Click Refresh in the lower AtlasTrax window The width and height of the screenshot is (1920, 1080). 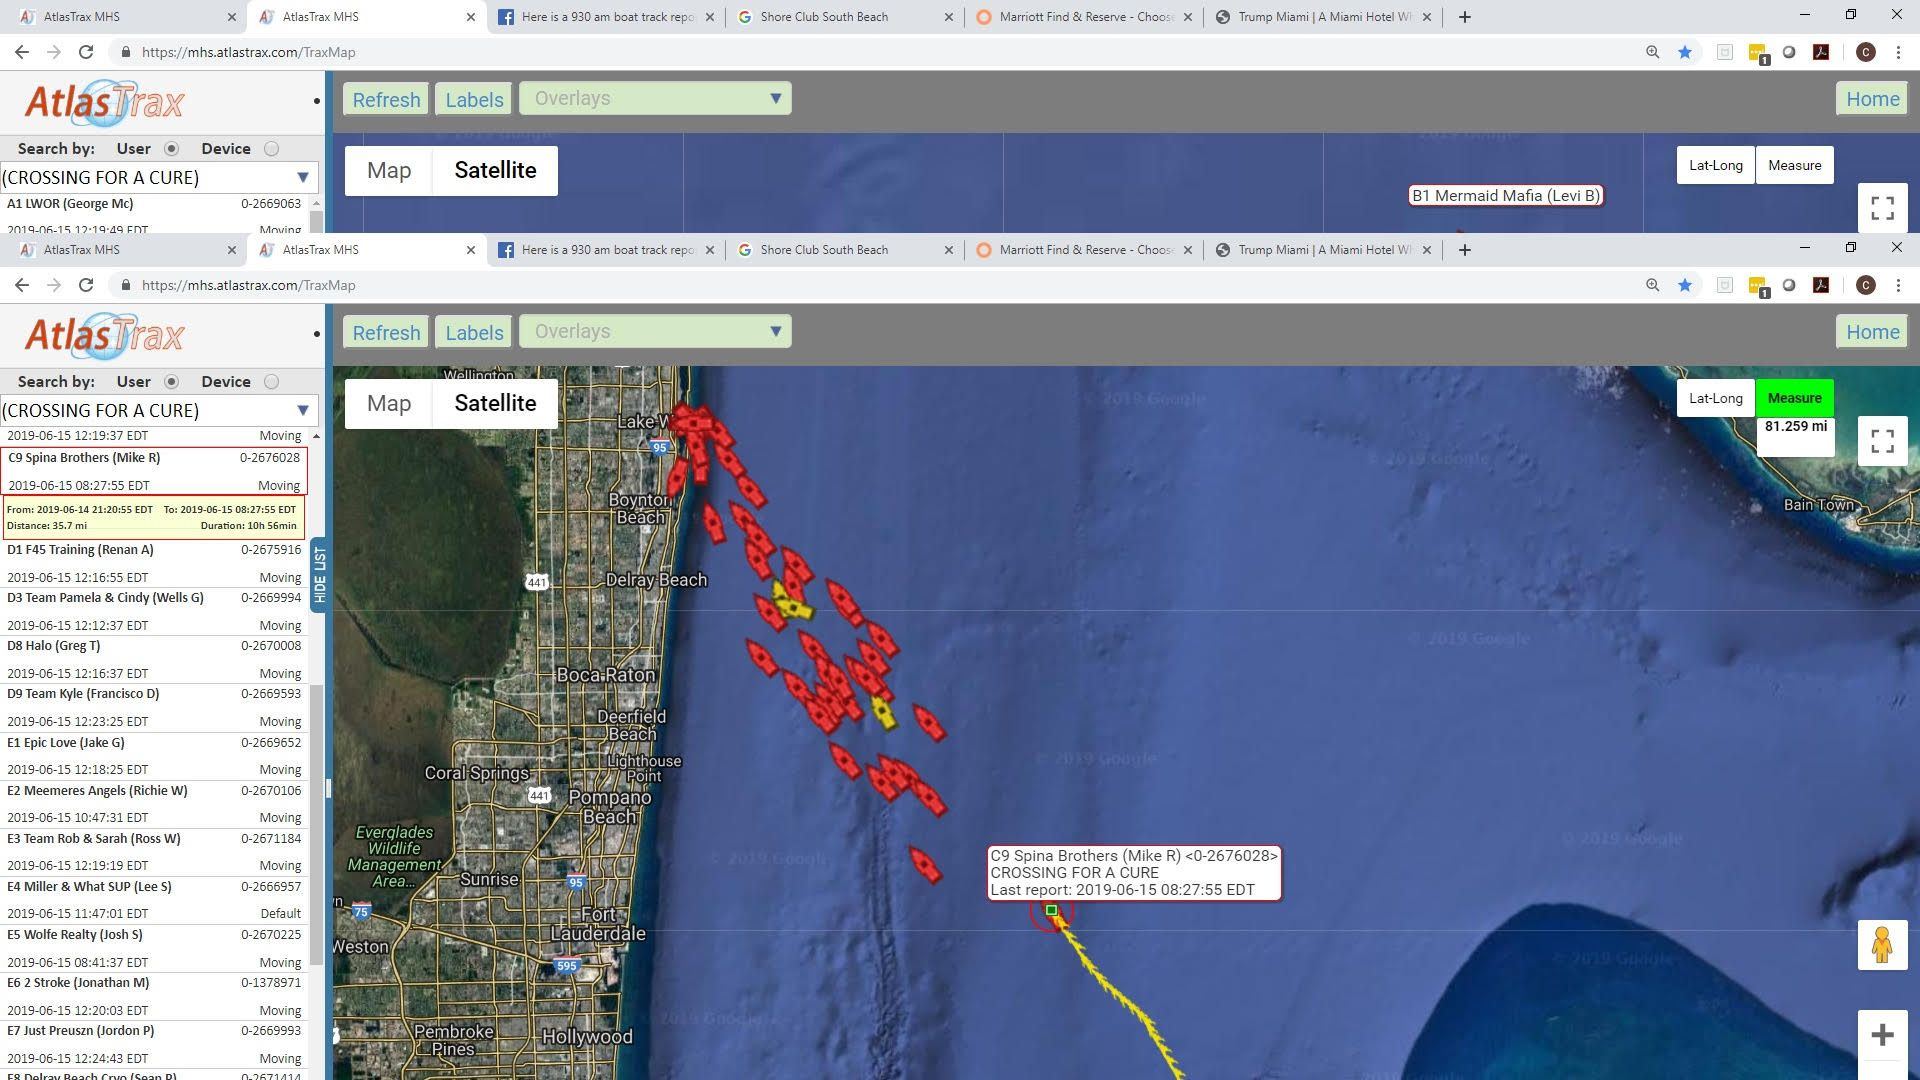386,332
